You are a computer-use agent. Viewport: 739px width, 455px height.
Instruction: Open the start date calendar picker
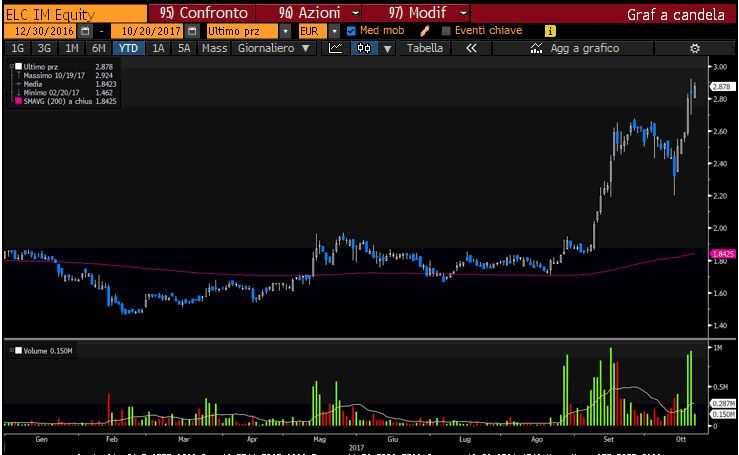coord(85,31)
